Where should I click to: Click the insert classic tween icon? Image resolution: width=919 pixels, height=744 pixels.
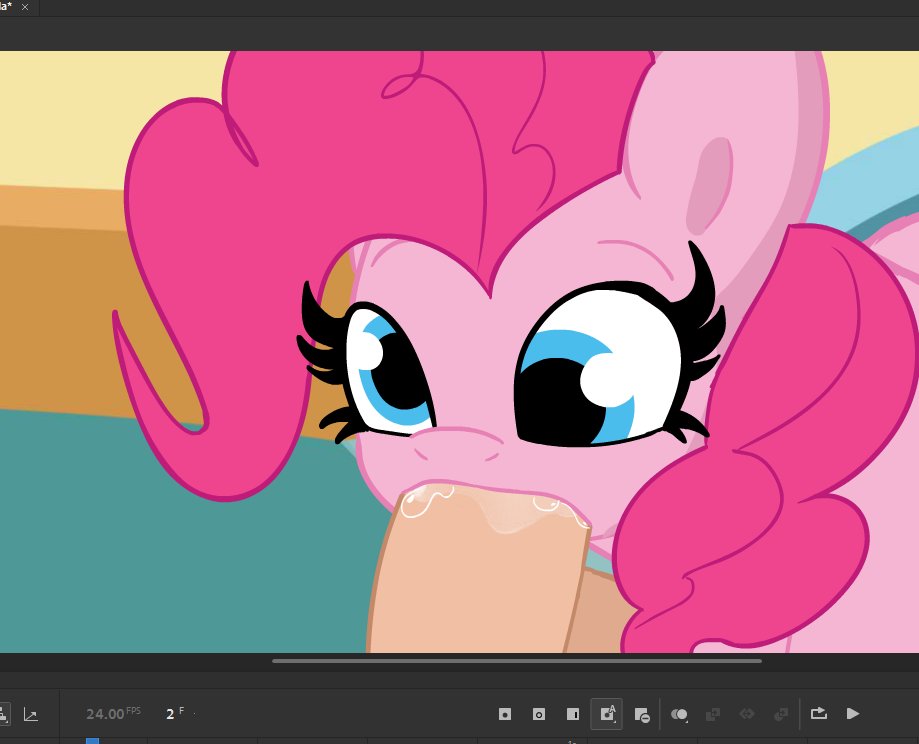tap(713, 714)
